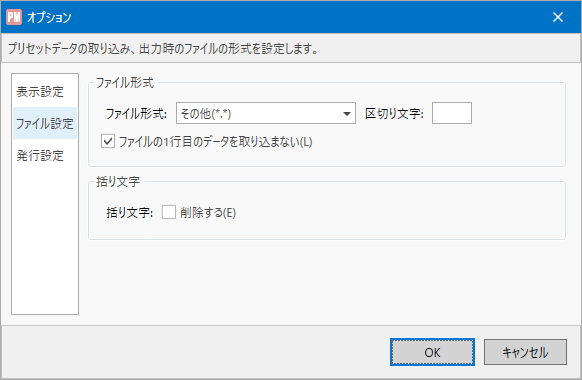Click the PM application icon in title bar
The image size is (582, 380).
[x=14, y=17]
